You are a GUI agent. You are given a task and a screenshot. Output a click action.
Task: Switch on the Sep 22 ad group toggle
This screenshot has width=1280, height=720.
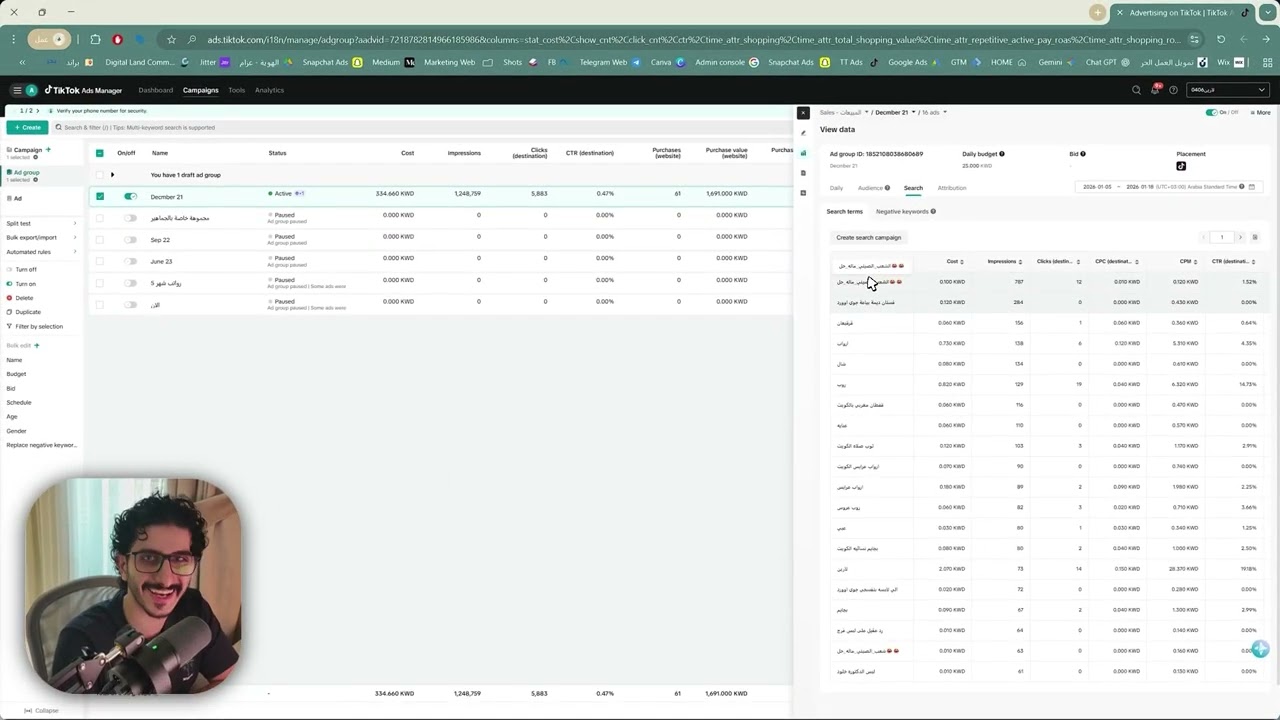(130, 240)
